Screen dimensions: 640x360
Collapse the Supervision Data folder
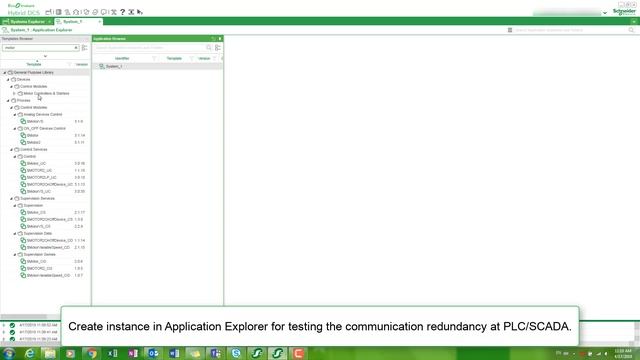click(x=15, y=233)
